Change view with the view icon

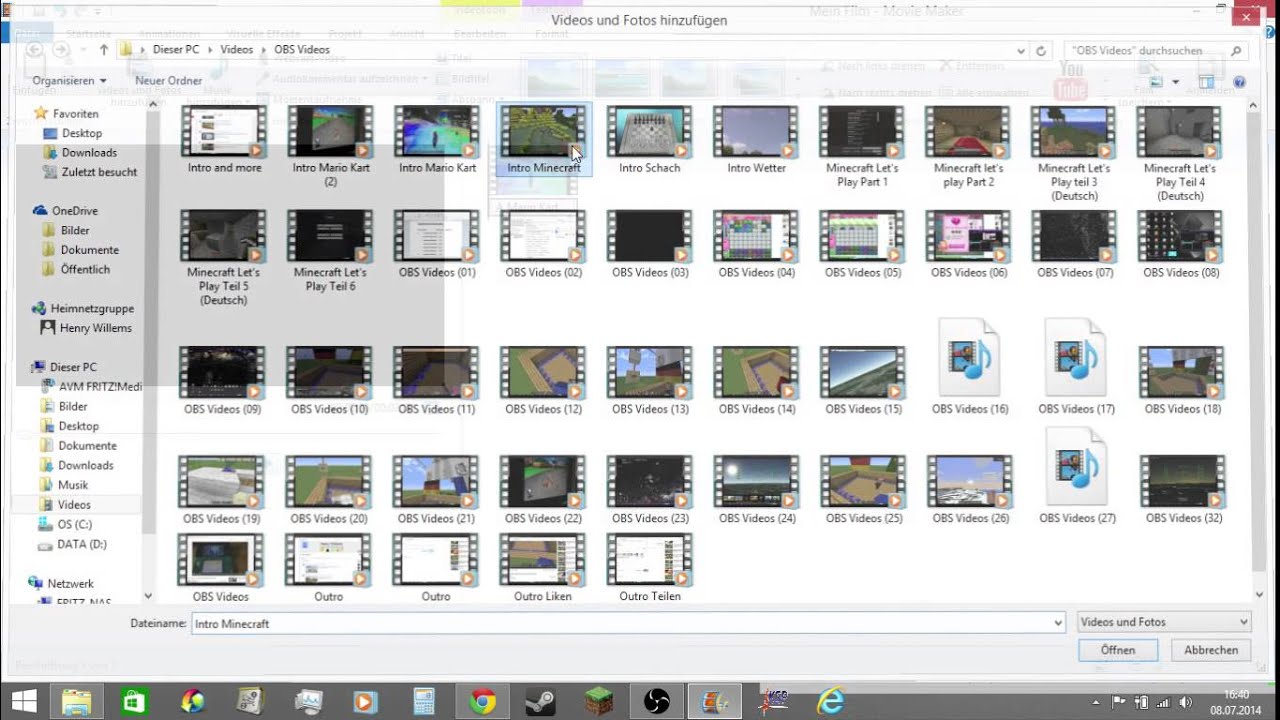pyautogui.click(x=1157, y=81)
